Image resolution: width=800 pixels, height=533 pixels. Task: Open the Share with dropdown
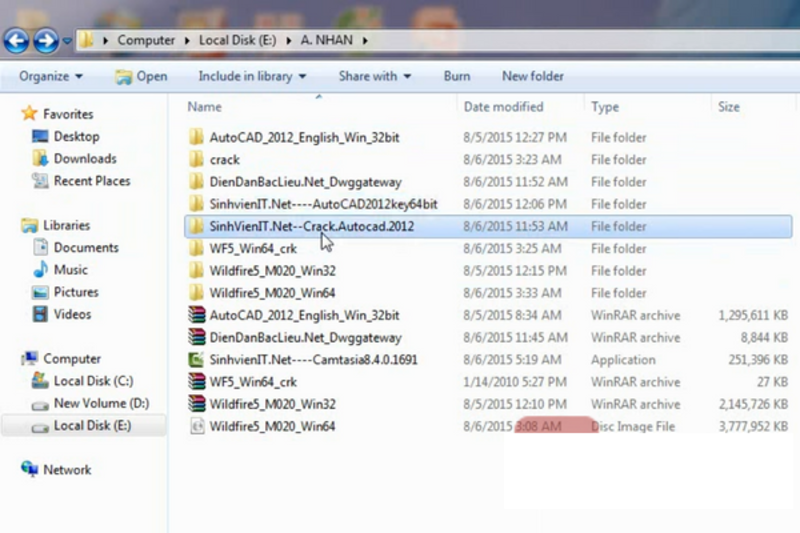tap(374, 76)
